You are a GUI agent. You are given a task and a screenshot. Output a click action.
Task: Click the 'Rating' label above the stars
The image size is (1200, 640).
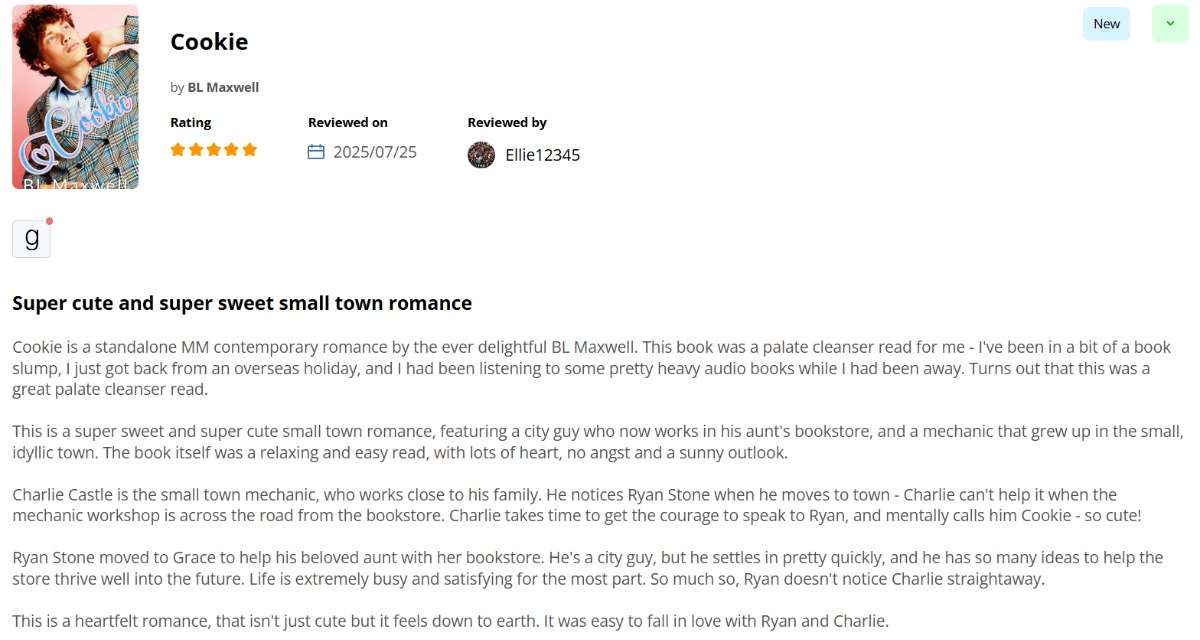coord(190,122)
